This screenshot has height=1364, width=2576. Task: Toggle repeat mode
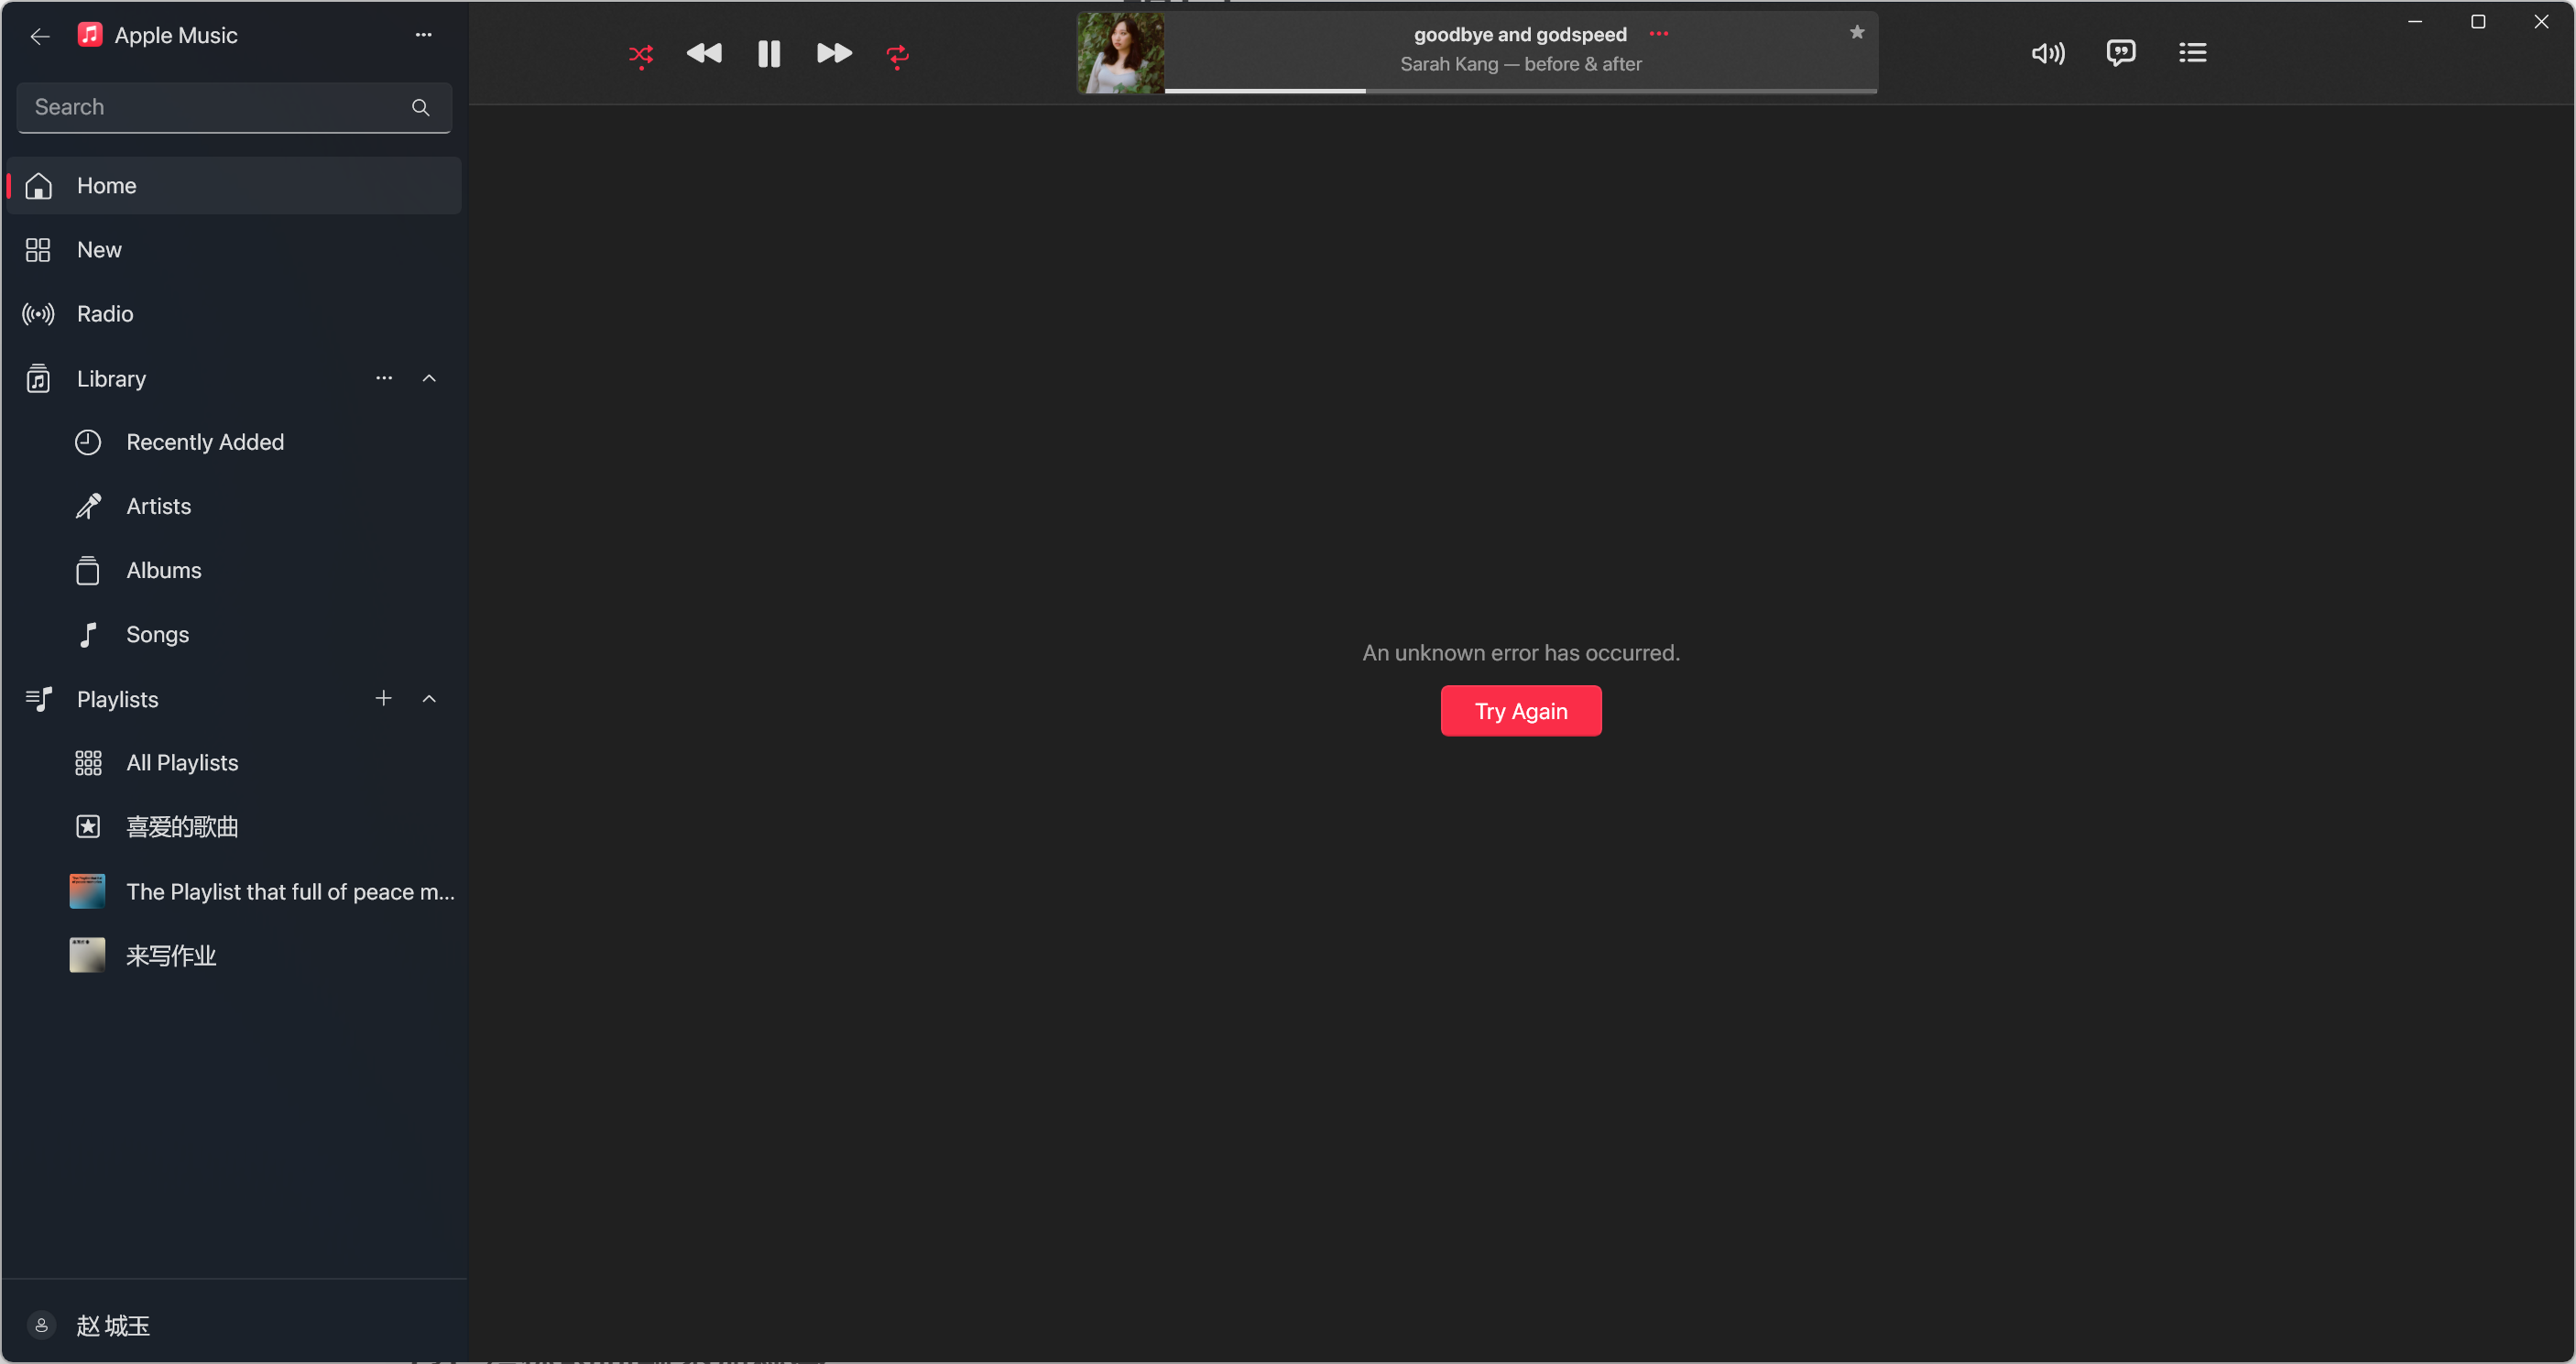coord(897,54)
